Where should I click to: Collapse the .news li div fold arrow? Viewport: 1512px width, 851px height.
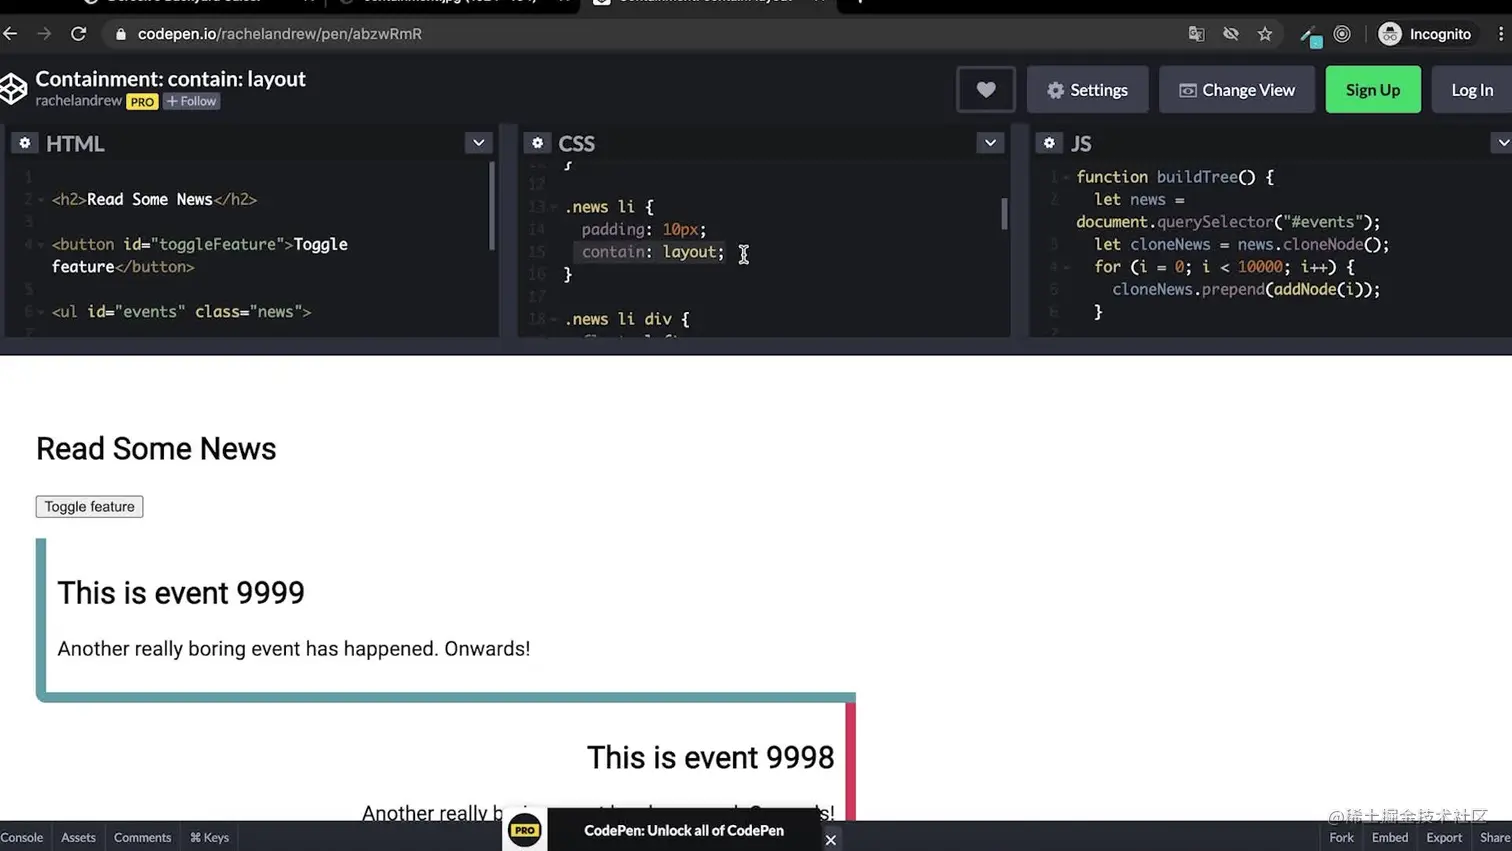click(x=553, y=319)
